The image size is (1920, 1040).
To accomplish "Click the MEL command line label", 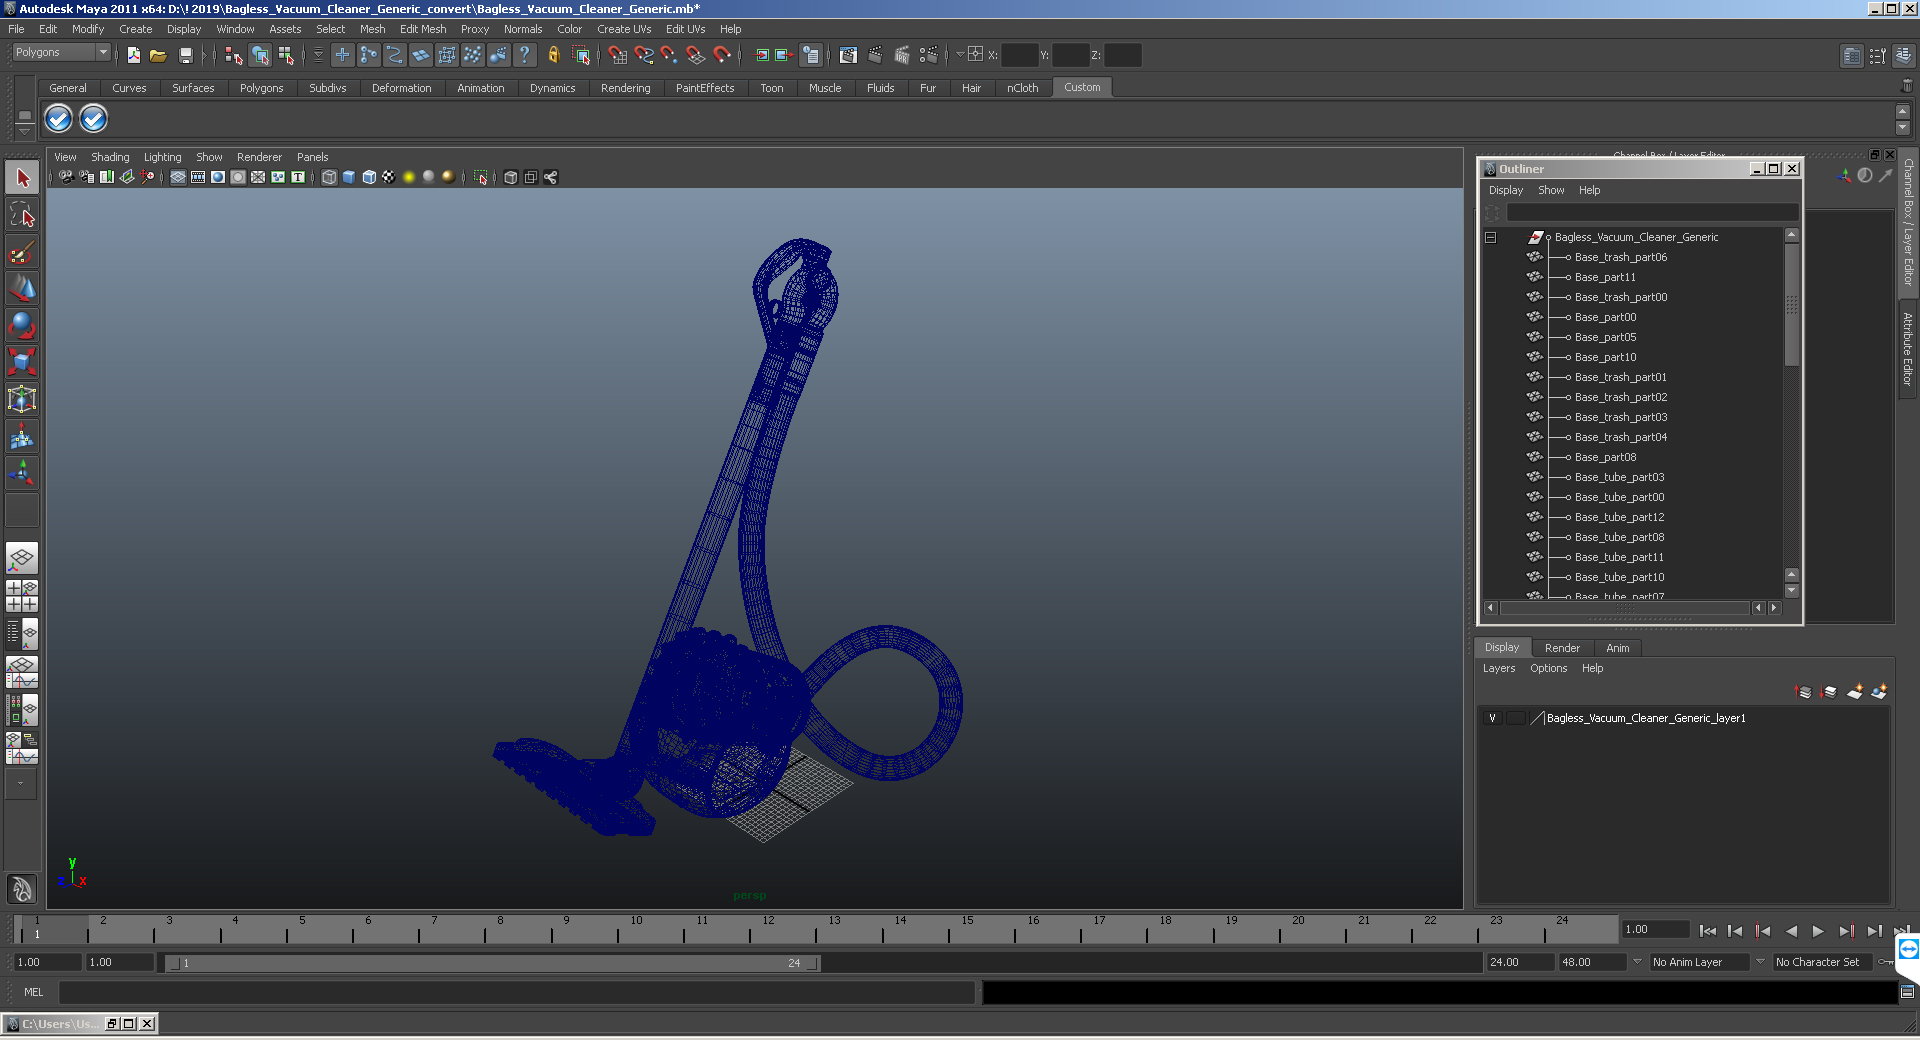I will [x=34, y=992].
